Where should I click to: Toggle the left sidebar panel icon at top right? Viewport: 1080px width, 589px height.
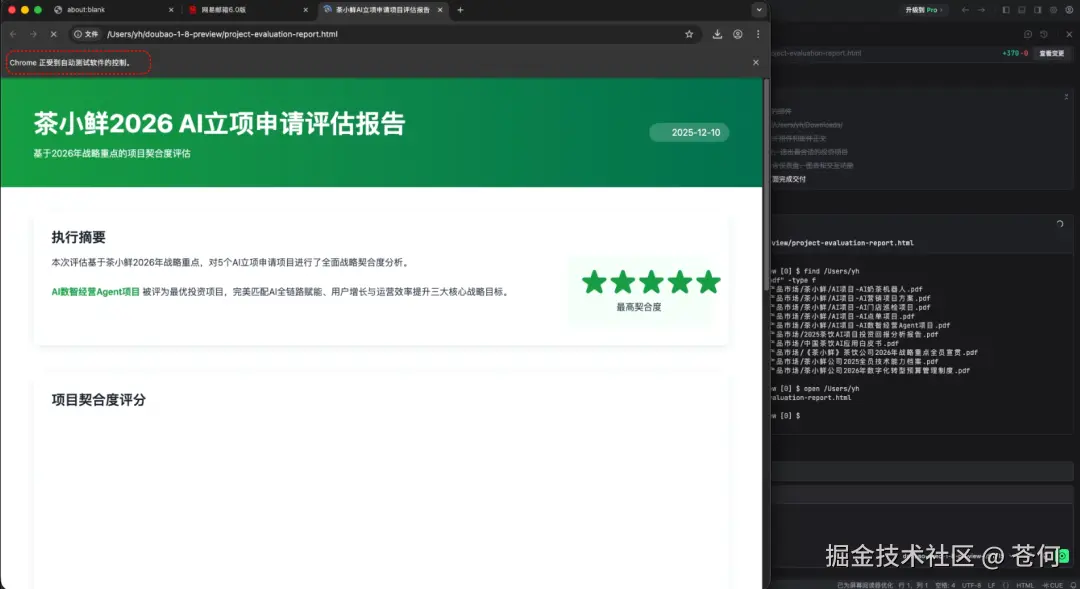pyautogui.click(x=1004, y=9)
